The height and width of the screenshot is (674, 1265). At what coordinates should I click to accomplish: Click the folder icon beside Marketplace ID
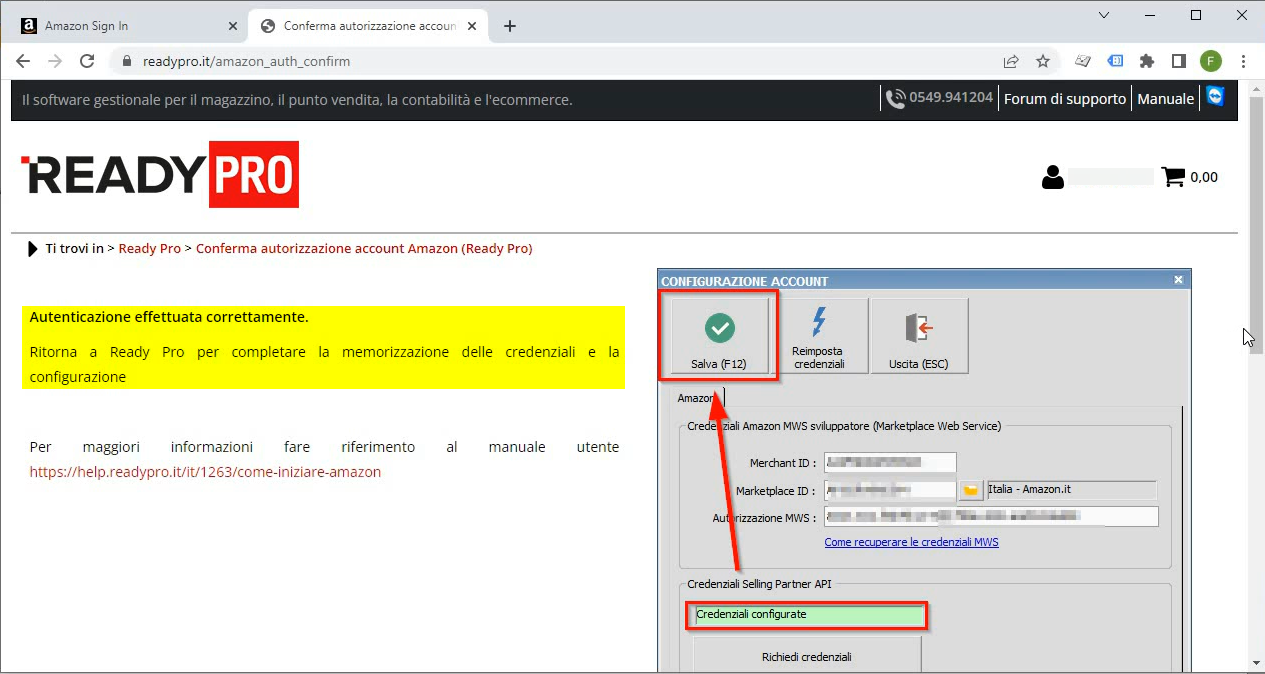970,490
